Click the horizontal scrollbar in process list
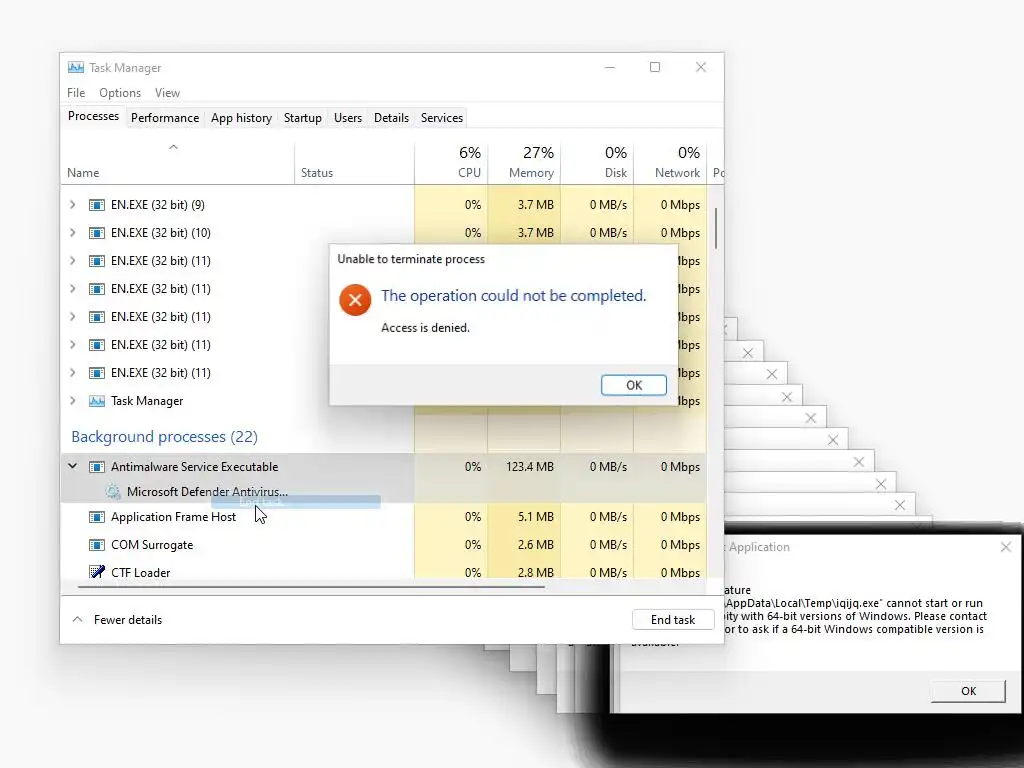1024x768 pixels. [x=311, y=587]
